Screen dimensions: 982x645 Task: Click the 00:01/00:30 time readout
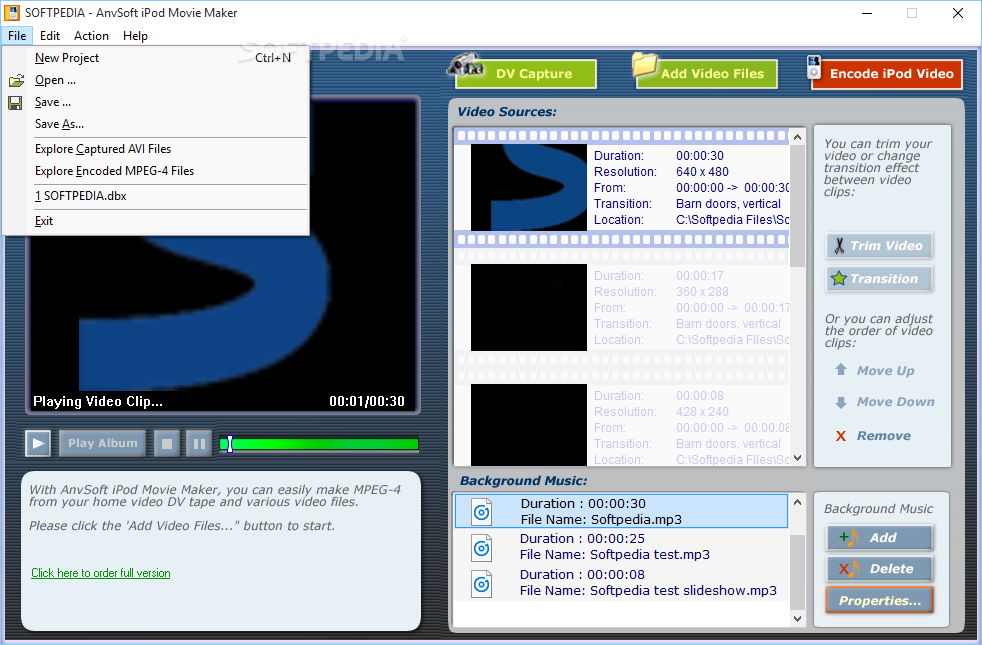pos(367,401)
